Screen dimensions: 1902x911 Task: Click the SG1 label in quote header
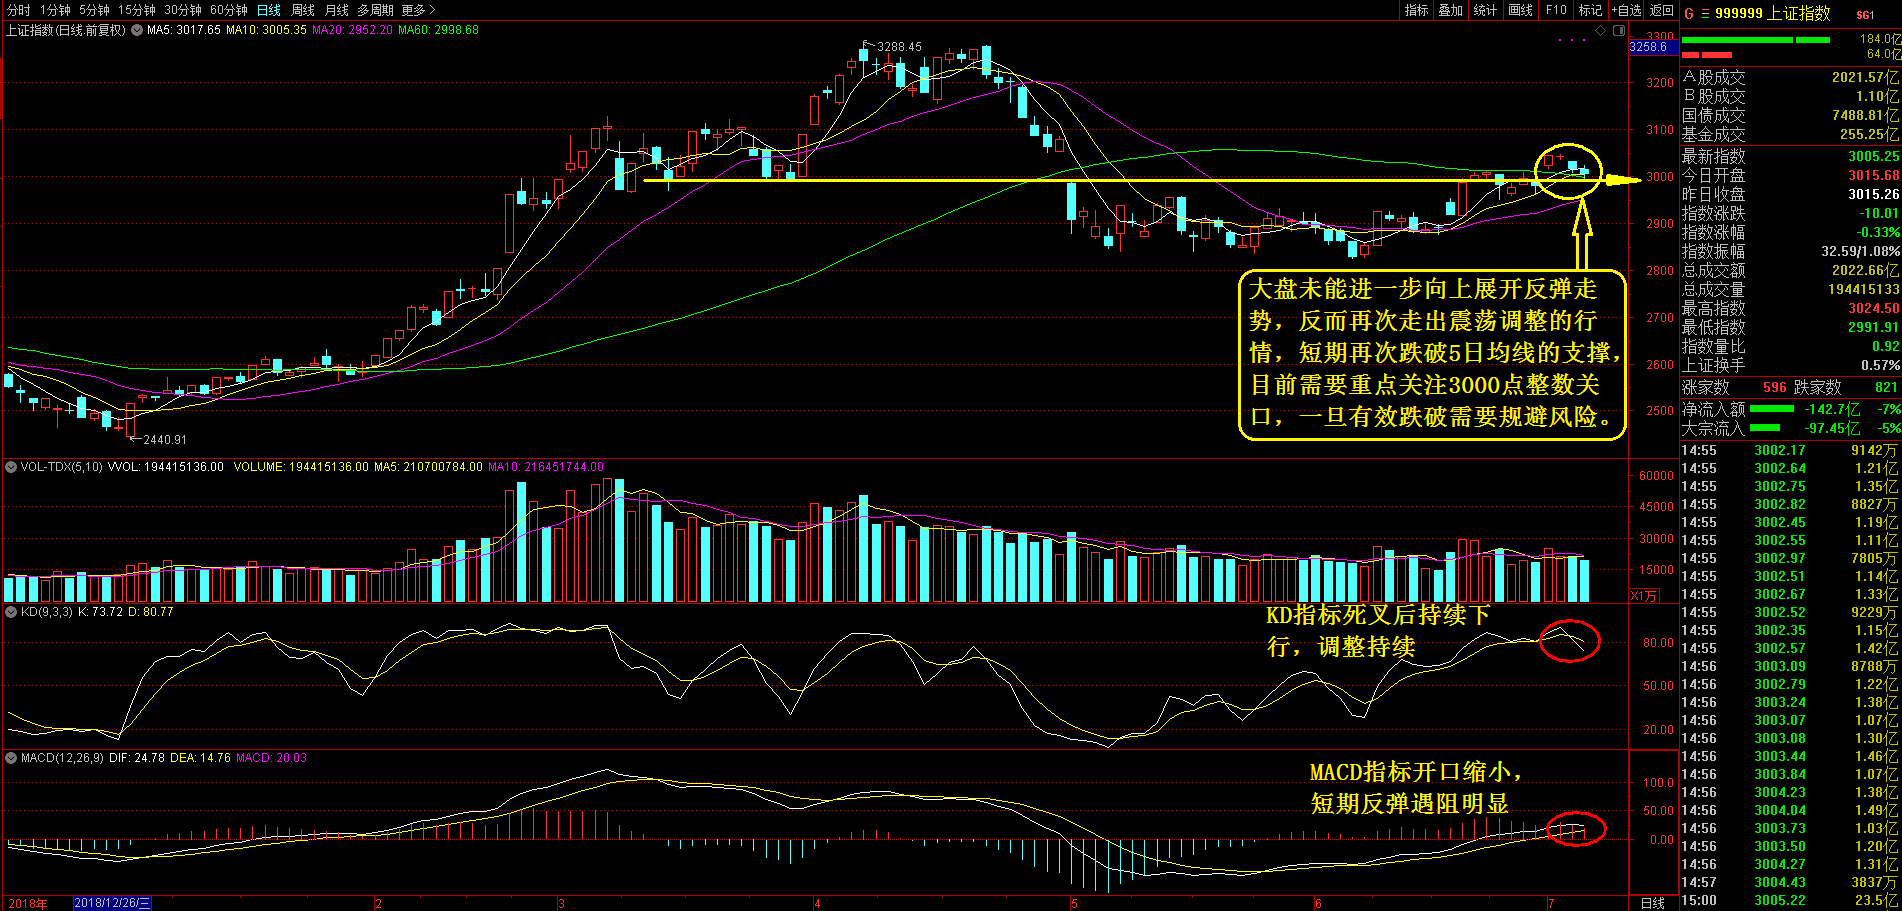tap(1865, 15)
